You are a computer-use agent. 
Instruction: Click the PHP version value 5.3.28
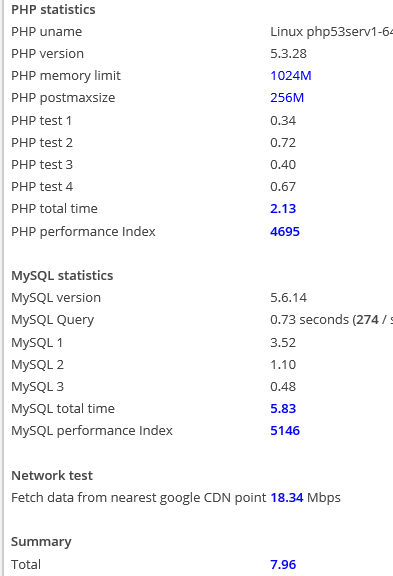pyautogui.click(x=288, y=54)
